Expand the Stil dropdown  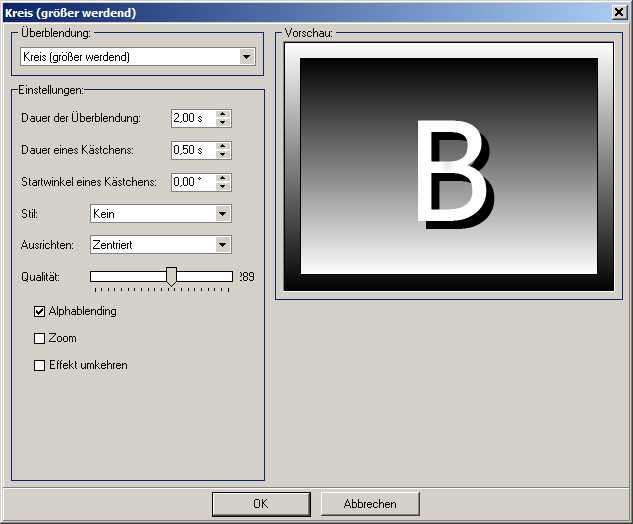click(x=222, y=214)
